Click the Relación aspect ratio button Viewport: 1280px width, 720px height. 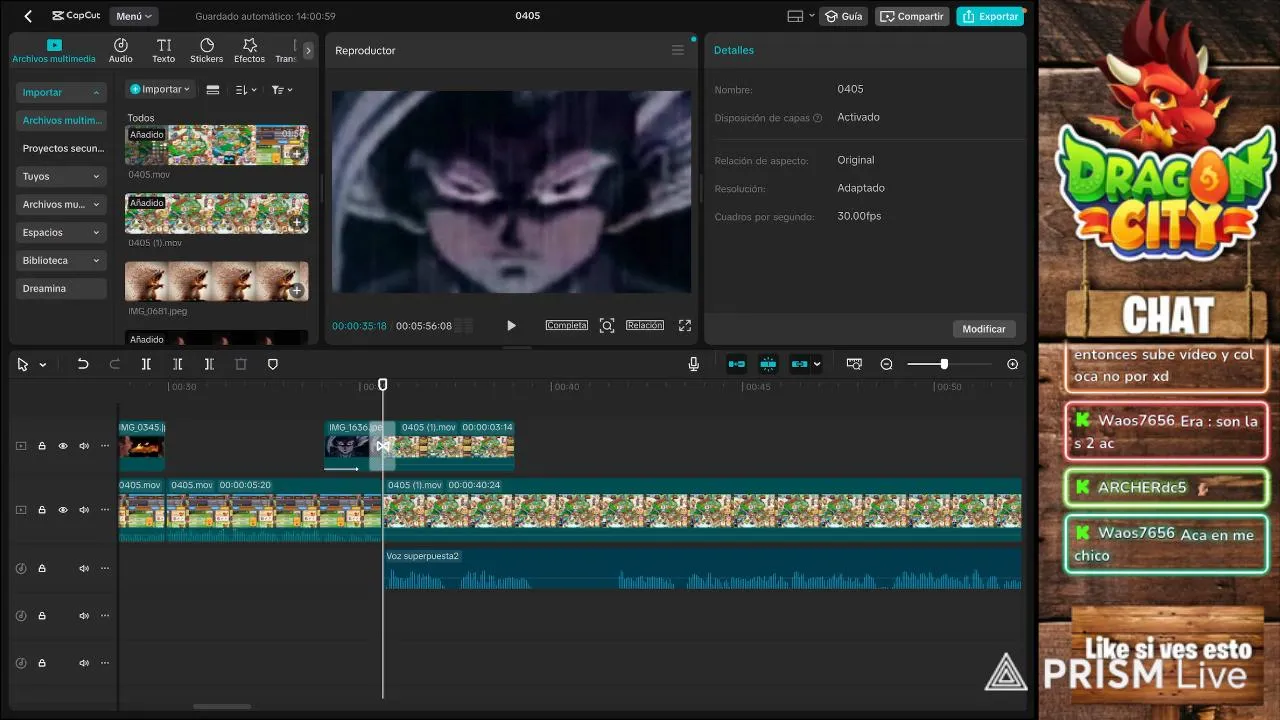pos(645,325)
